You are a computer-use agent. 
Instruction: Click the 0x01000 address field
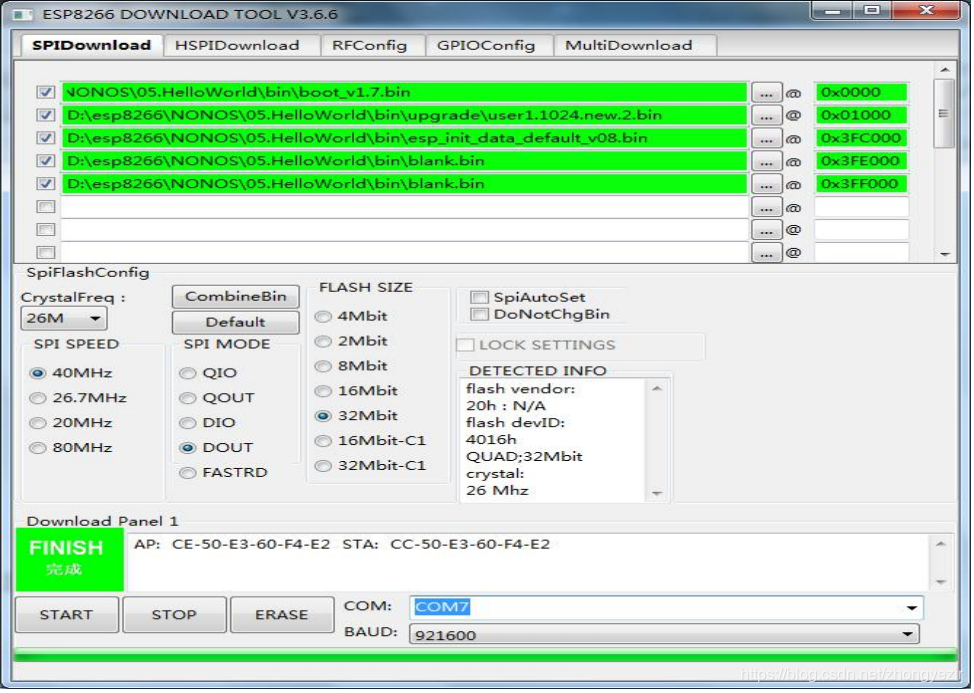click(861, 116)
